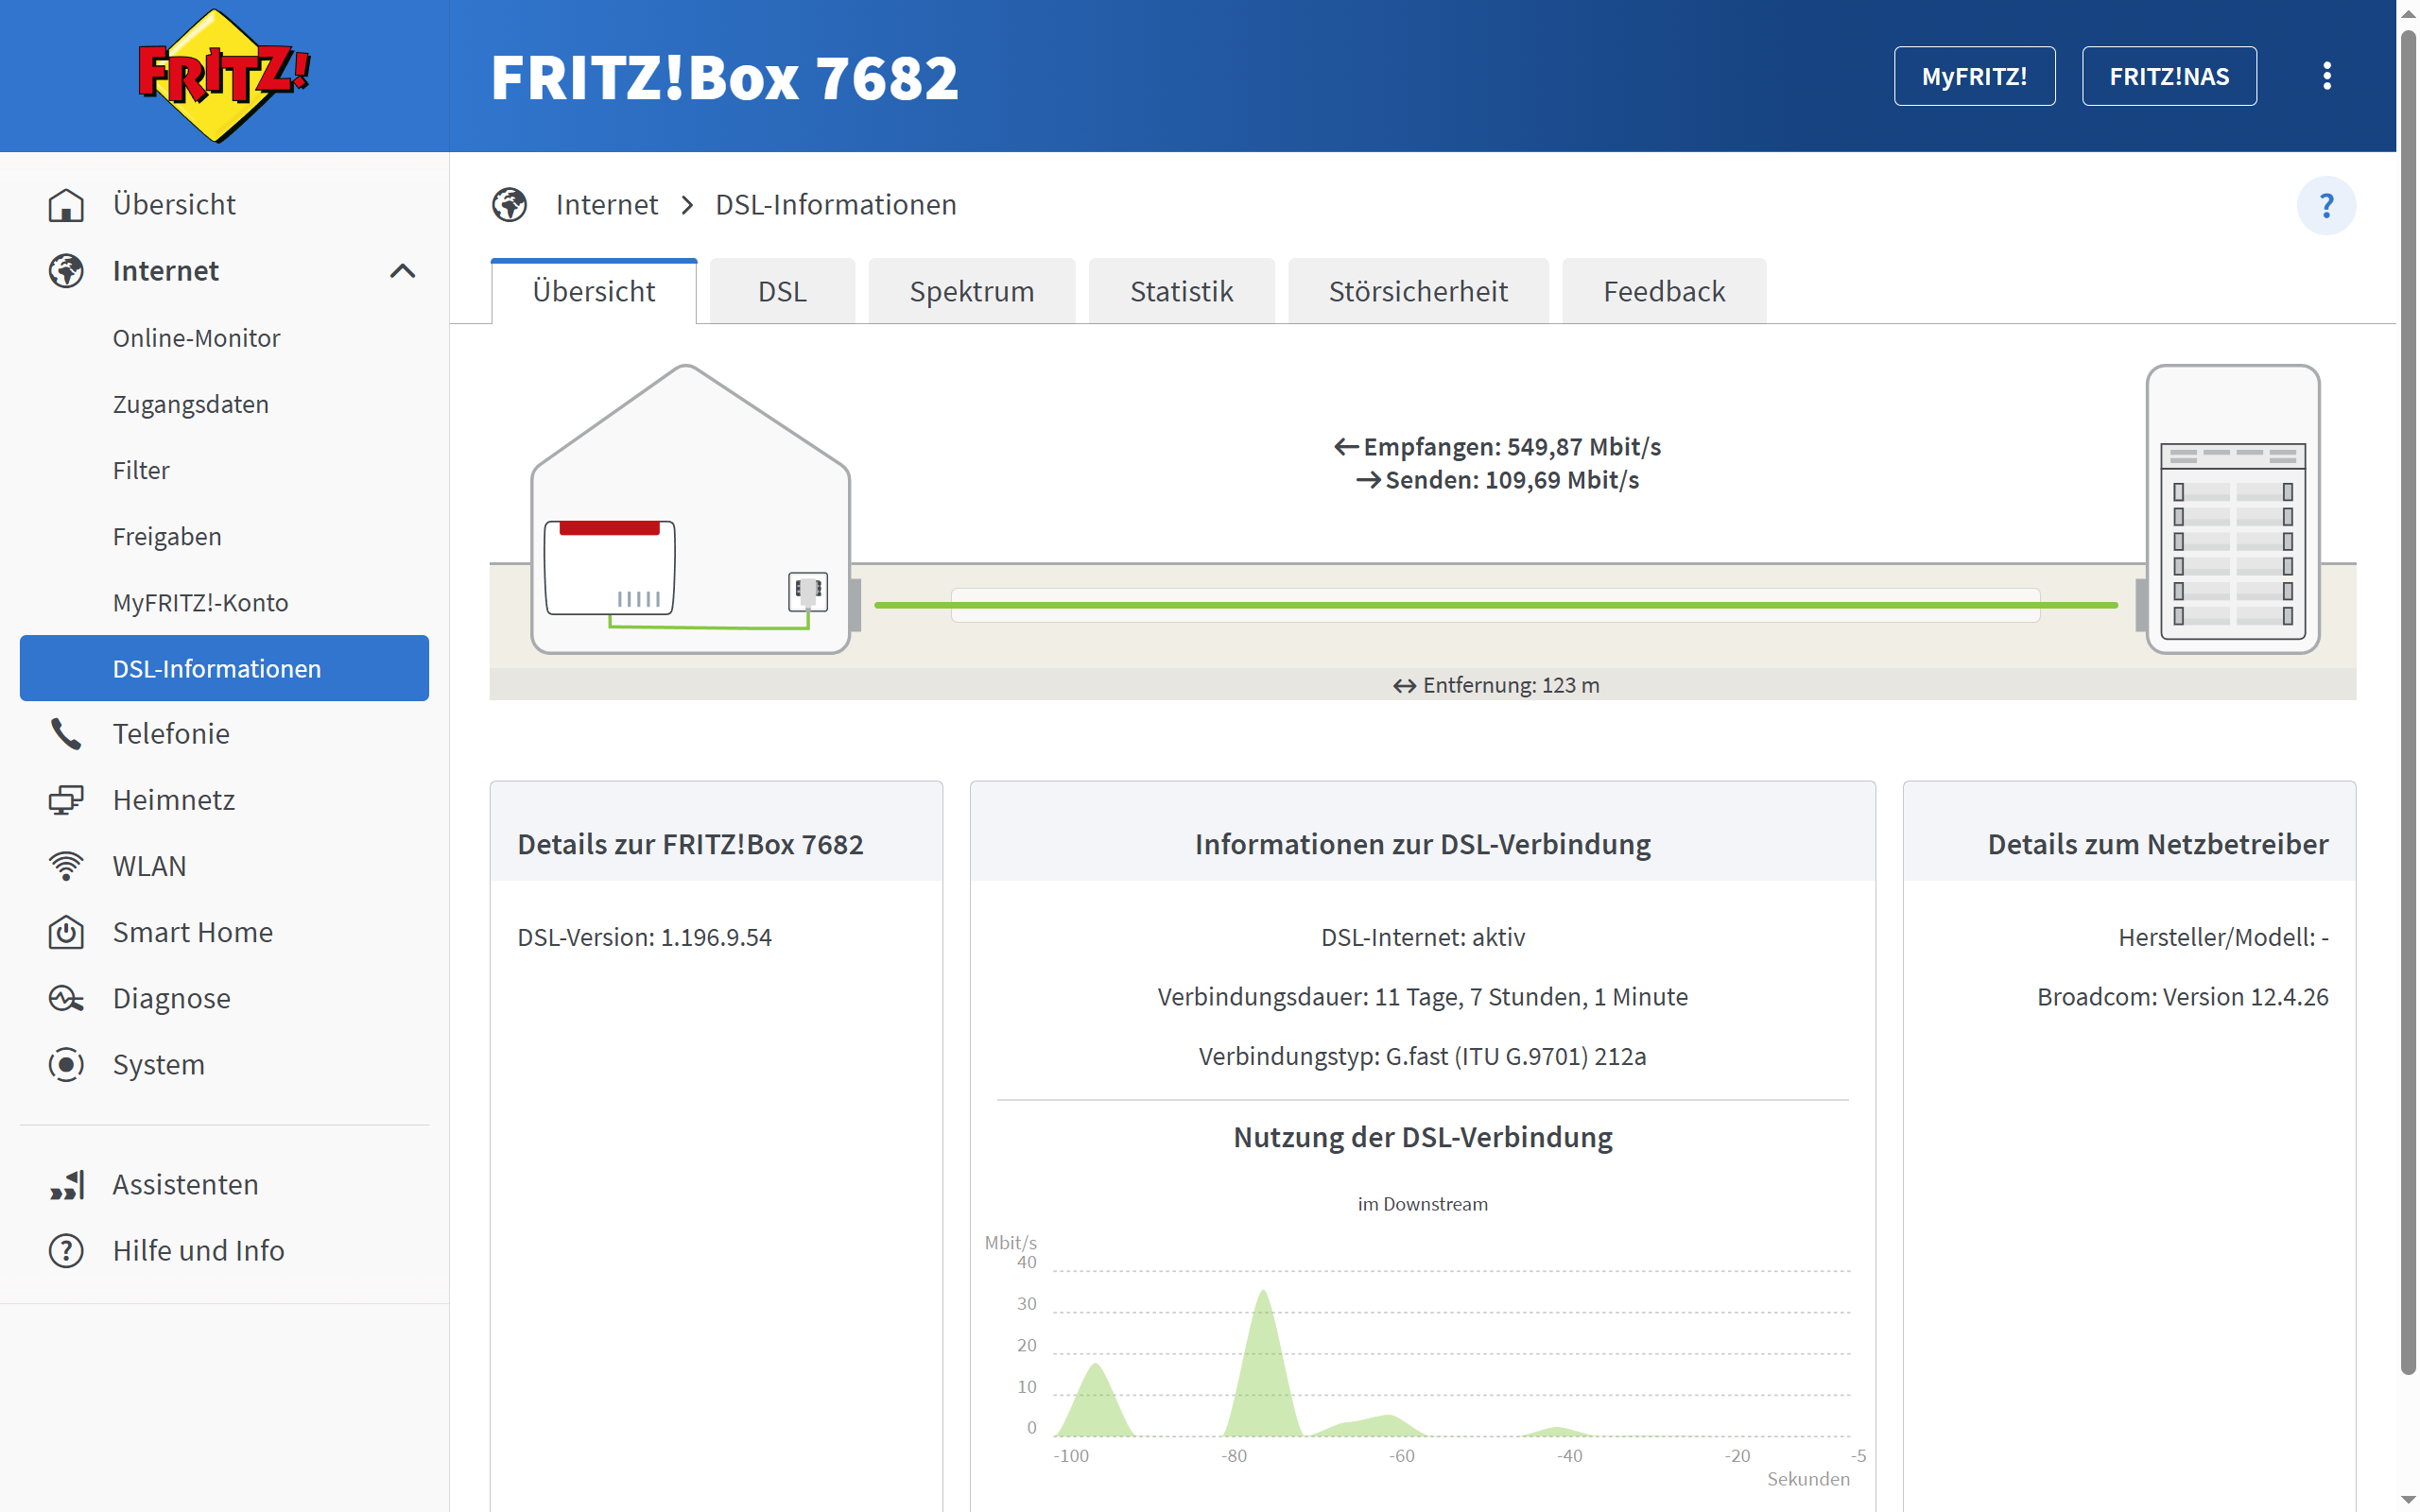Click the Internet breadcrumb link
The width and height of the screenshot is (2420, 1512).
tap(606, 205)
